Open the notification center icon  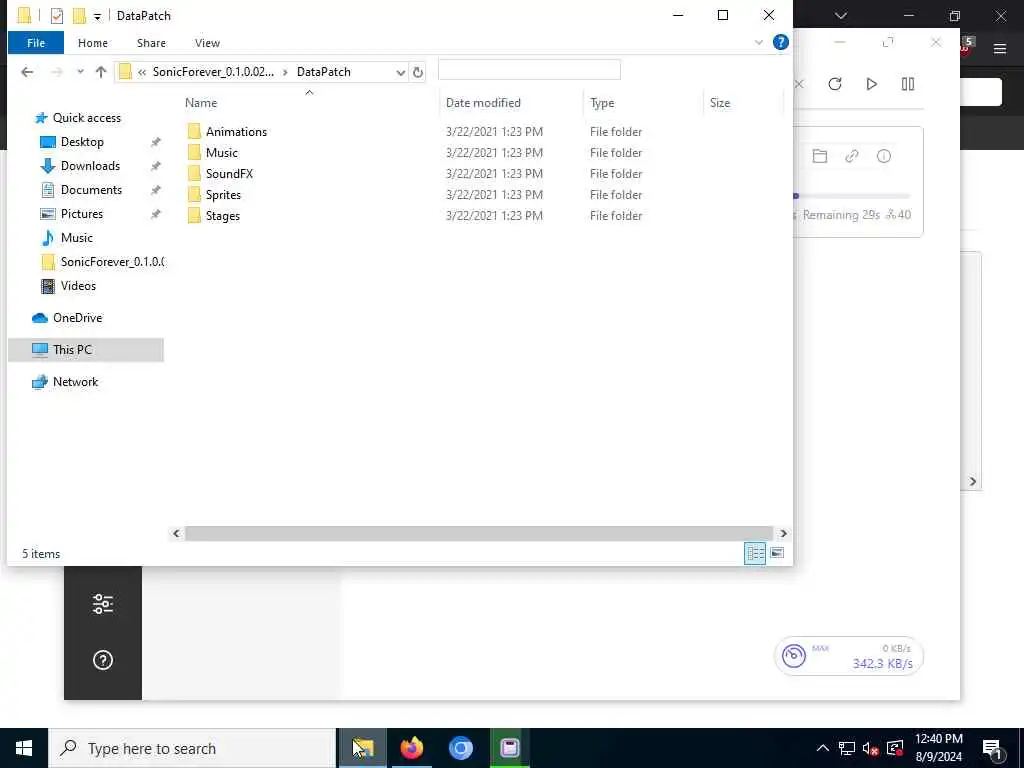point(992,748)
